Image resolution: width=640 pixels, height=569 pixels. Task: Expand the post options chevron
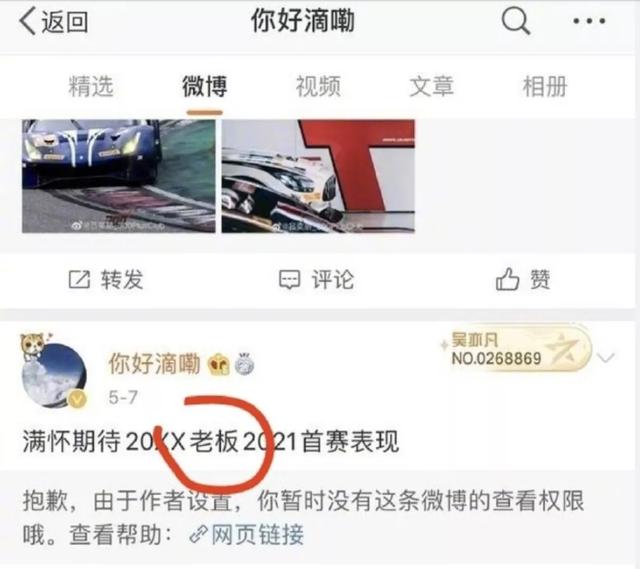(605, 358)
